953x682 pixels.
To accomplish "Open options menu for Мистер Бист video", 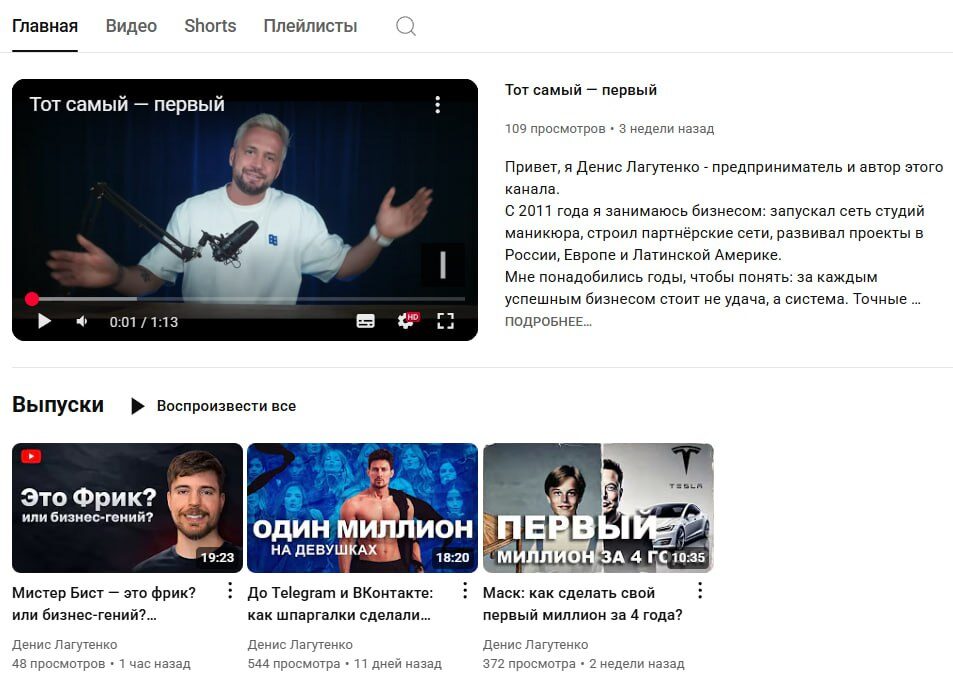I will point(230,590).
